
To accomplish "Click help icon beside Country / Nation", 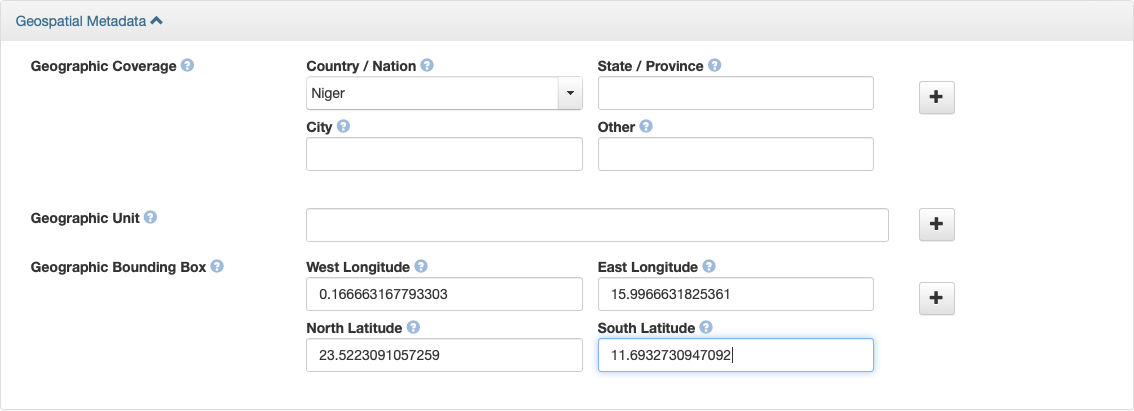I will [427, 65].
